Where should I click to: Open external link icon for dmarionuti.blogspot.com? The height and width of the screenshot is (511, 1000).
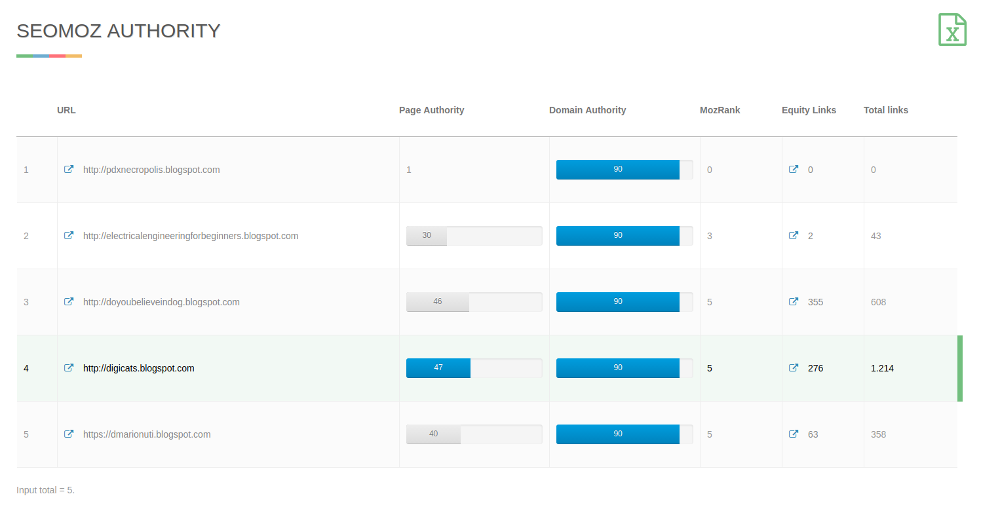pos(69,434)
